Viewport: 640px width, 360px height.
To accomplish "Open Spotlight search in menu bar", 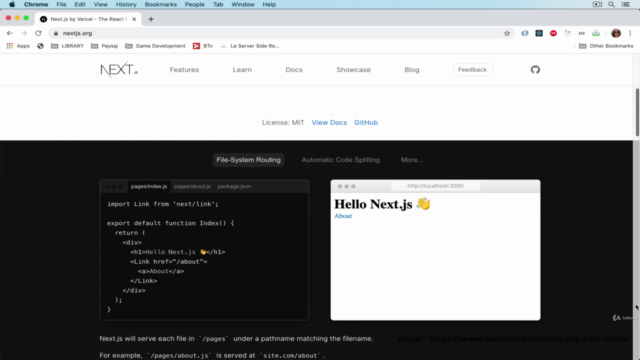I will (611, 4).
